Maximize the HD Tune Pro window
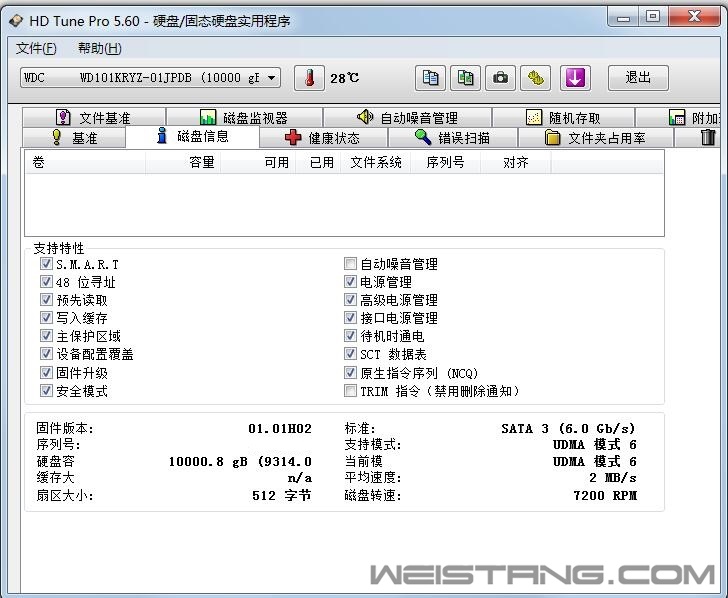This screenshot has width=728, height=598. pos(653,18)
